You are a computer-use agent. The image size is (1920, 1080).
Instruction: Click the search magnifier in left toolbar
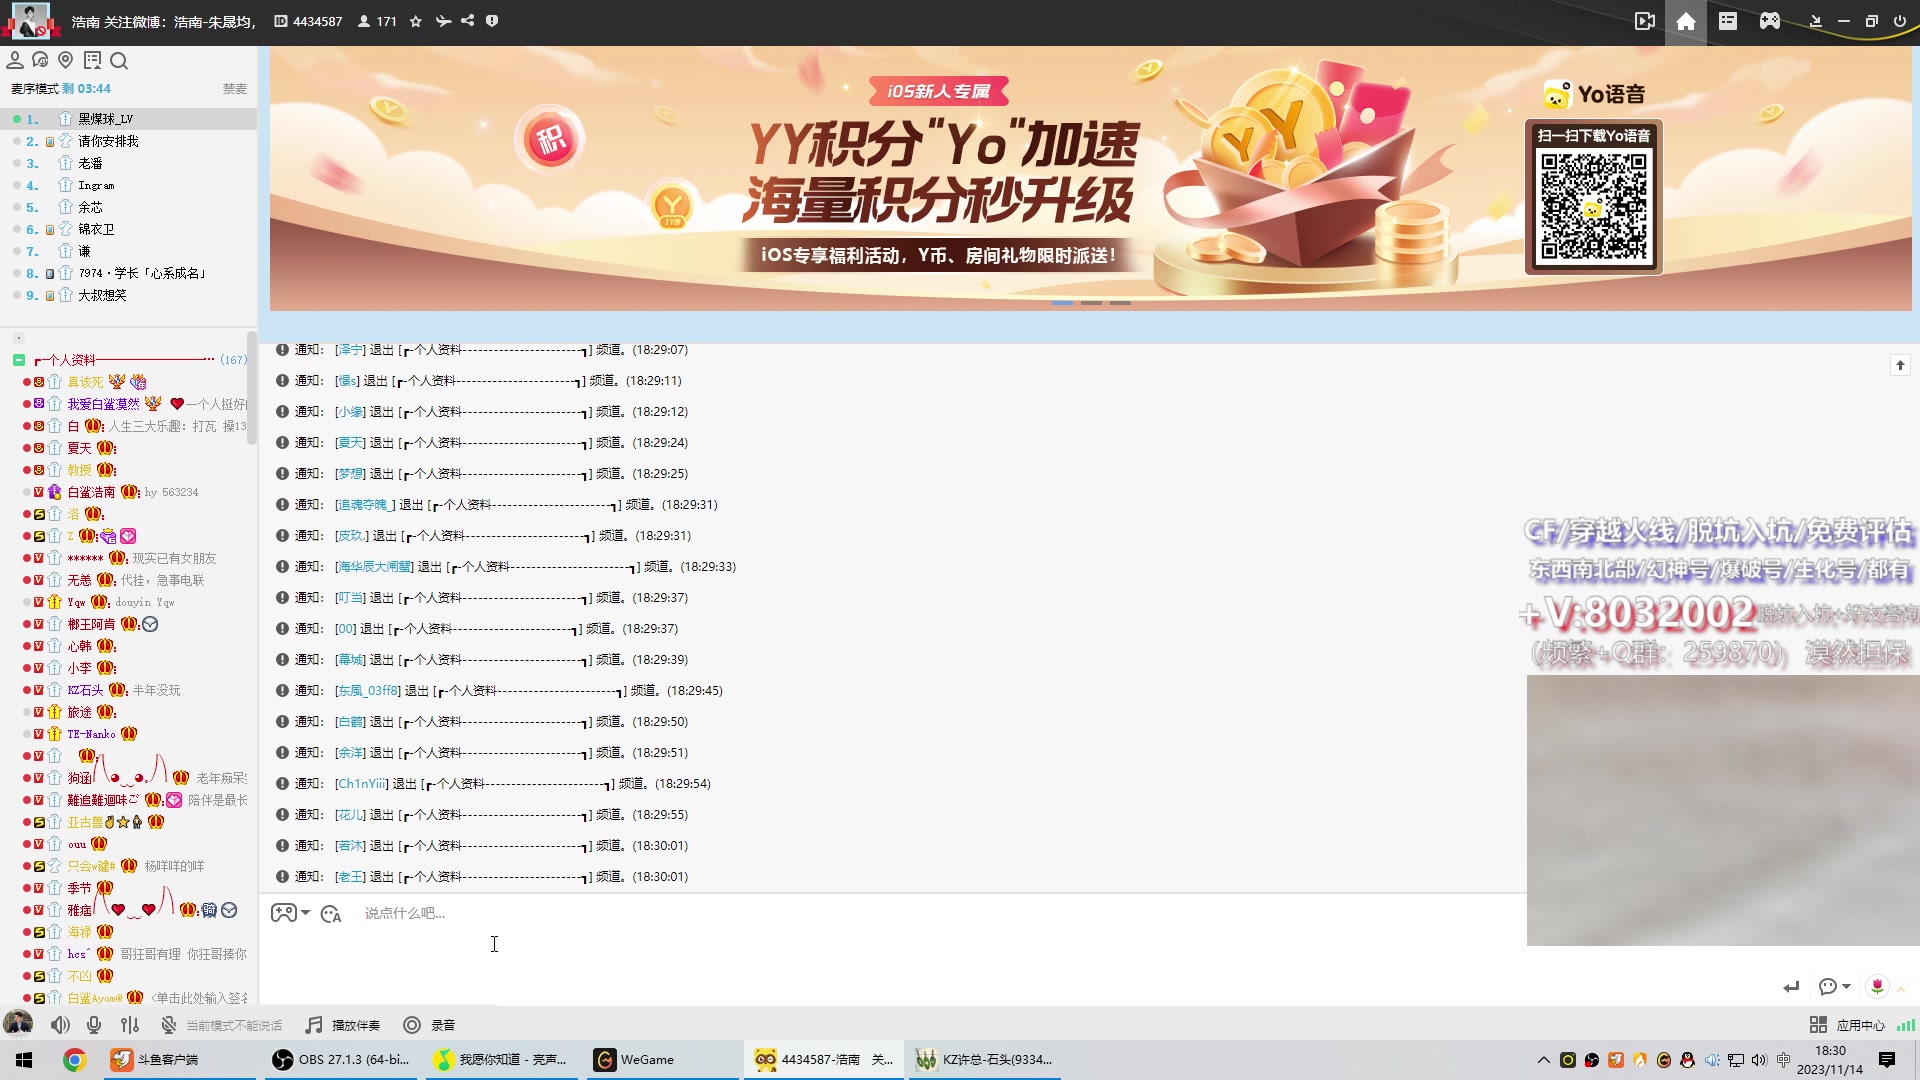click(x=119, y=61)
